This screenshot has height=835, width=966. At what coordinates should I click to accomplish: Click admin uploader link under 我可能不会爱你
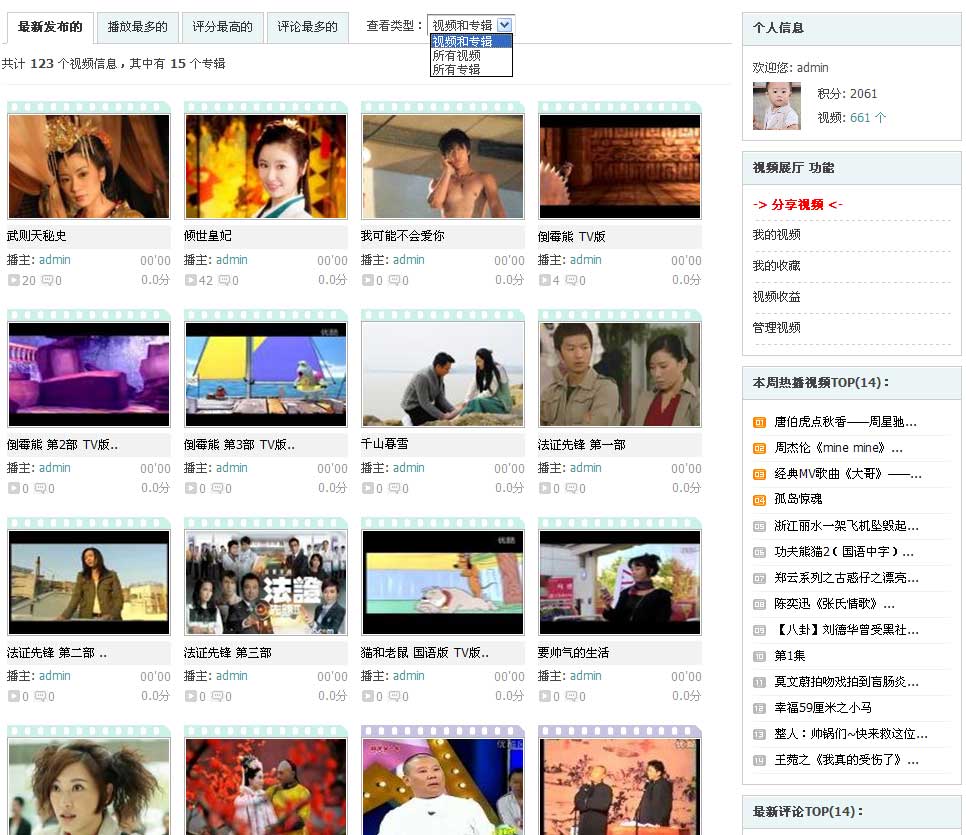408,260
